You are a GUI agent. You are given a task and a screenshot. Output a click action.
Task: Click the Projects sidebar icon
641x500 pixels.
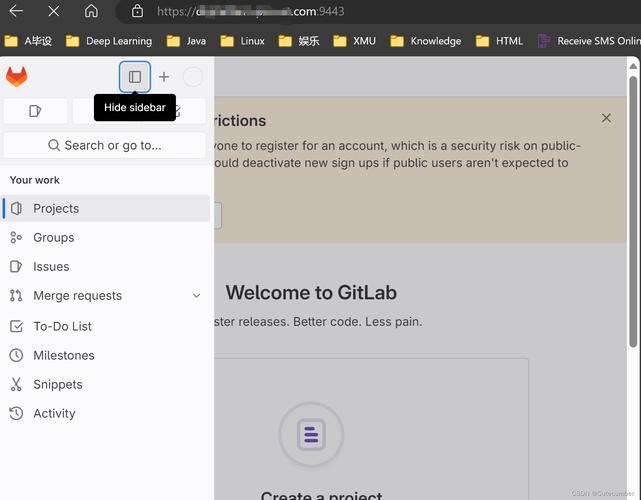click(16, 209)
